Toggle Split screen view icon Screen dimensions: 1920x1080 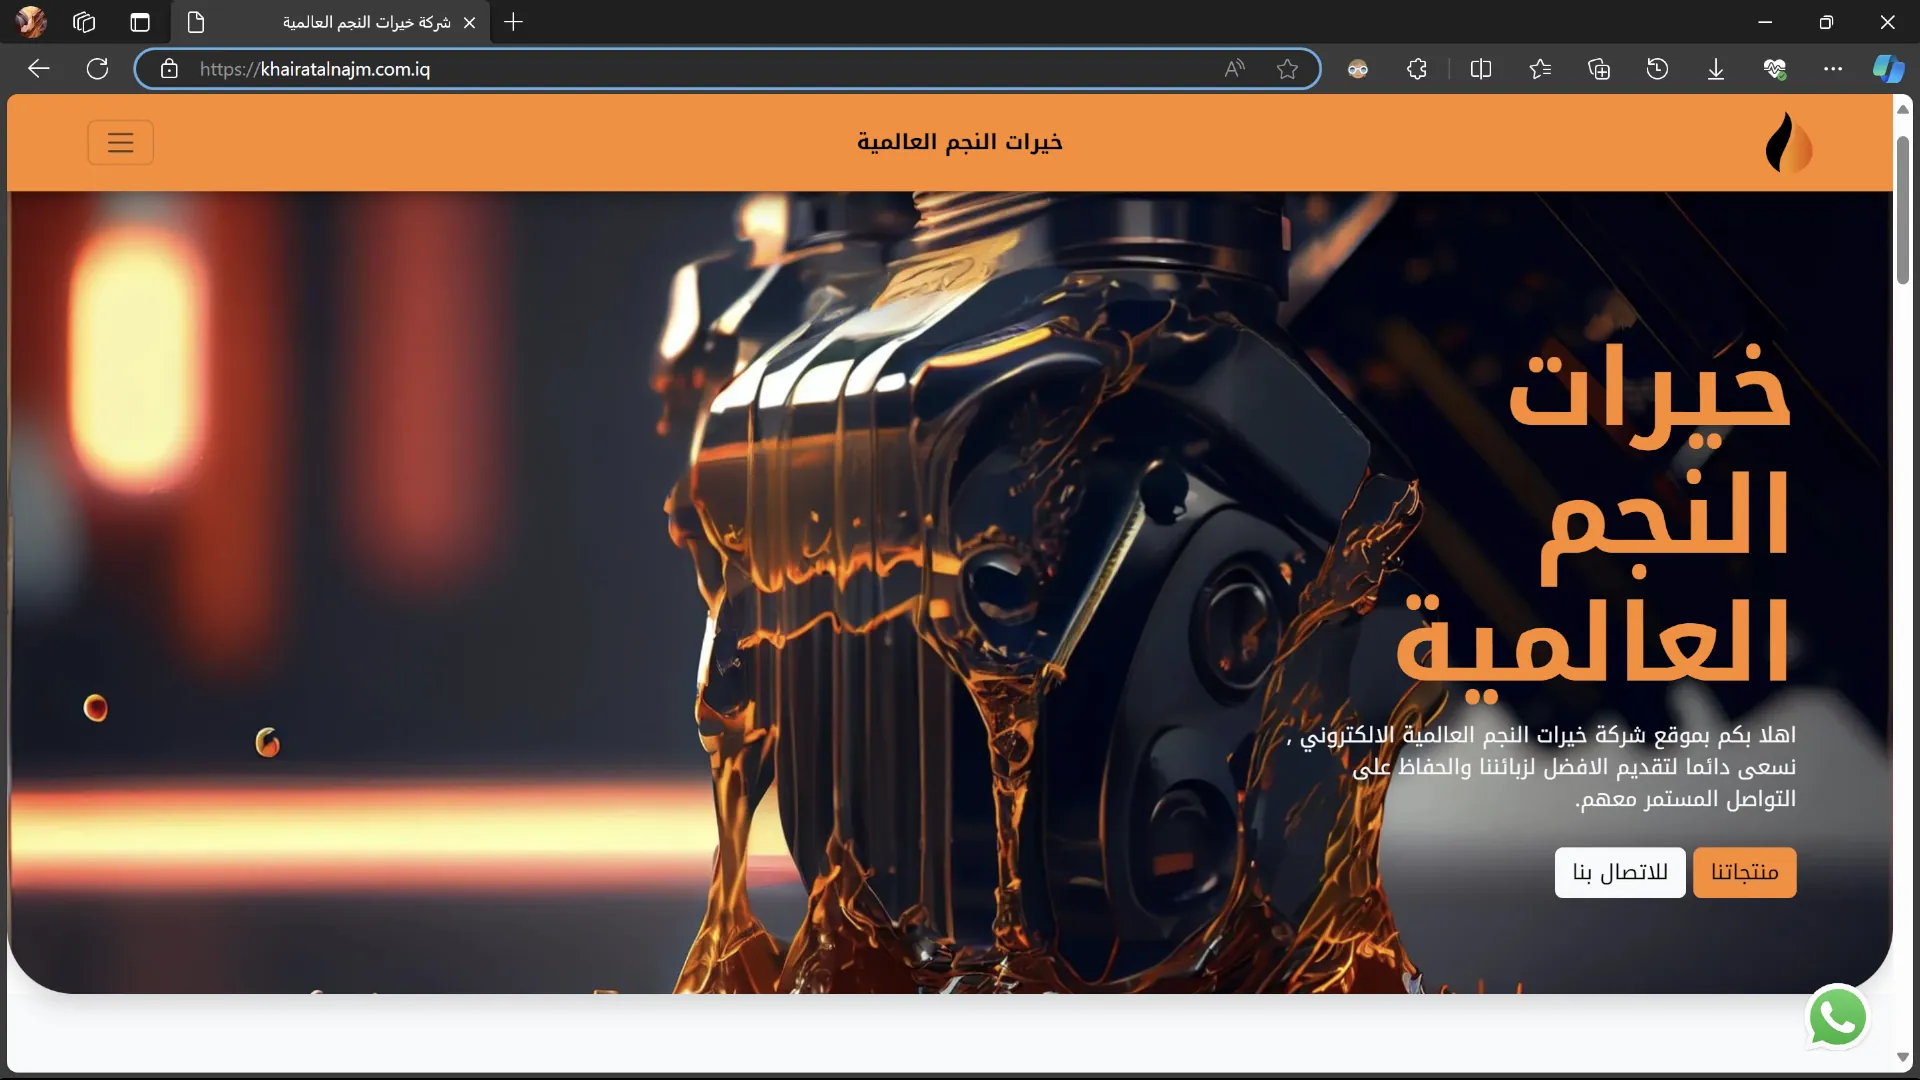click(x=1481, y=69)
